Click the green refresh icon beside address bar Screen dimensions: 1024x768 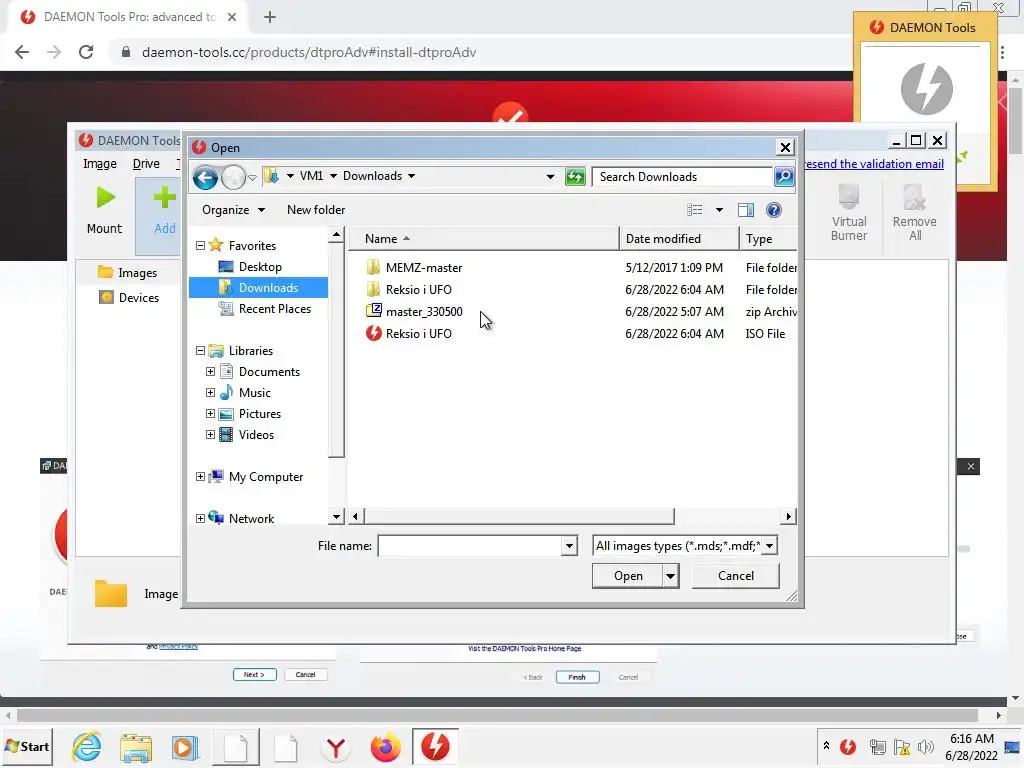click(x=575, y=177)
